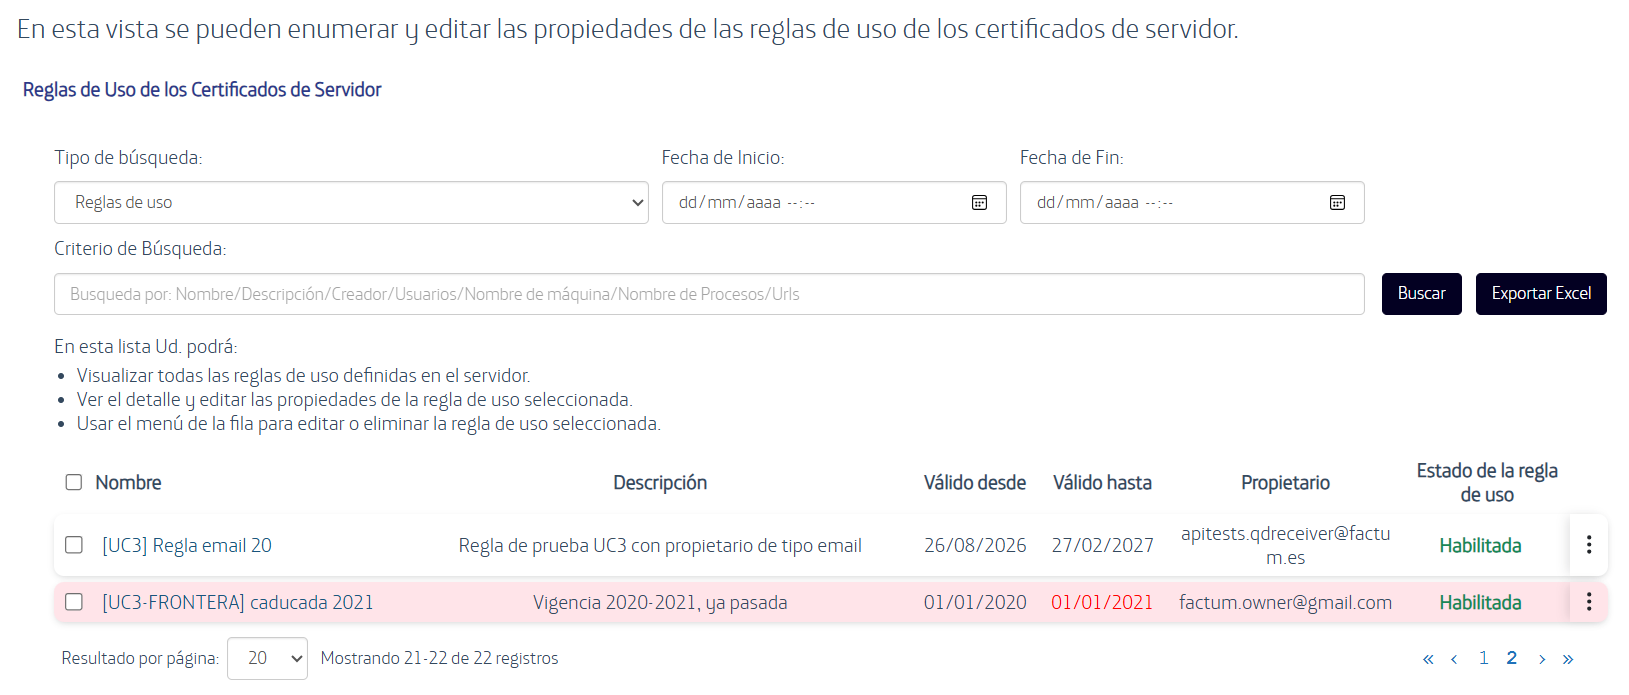Go to the first page of results
This screenshot has height=695, width=1629.
pos(1428,658)
